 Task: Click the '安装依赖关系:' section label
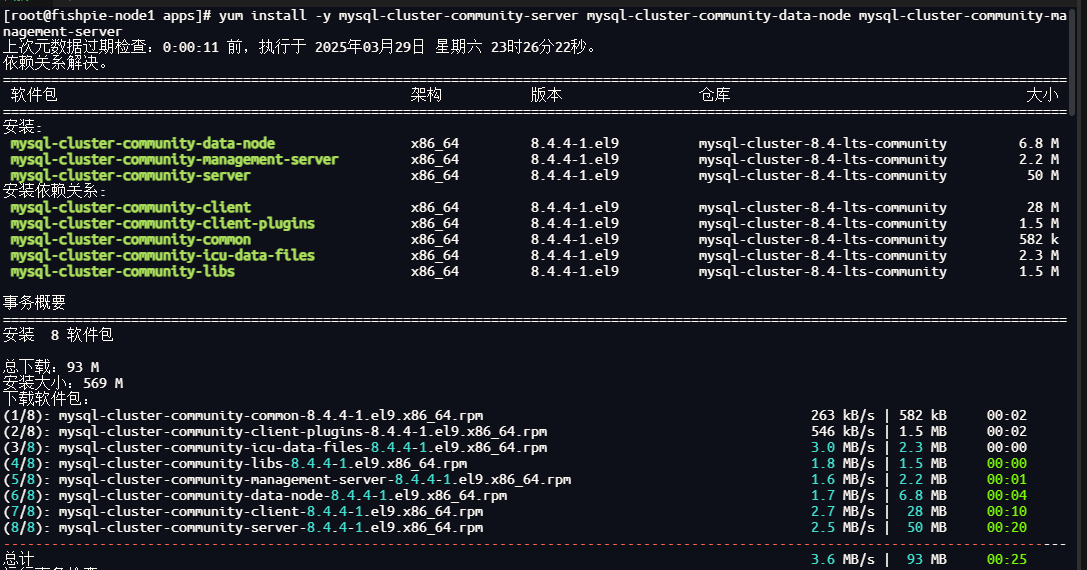point(55,191)
